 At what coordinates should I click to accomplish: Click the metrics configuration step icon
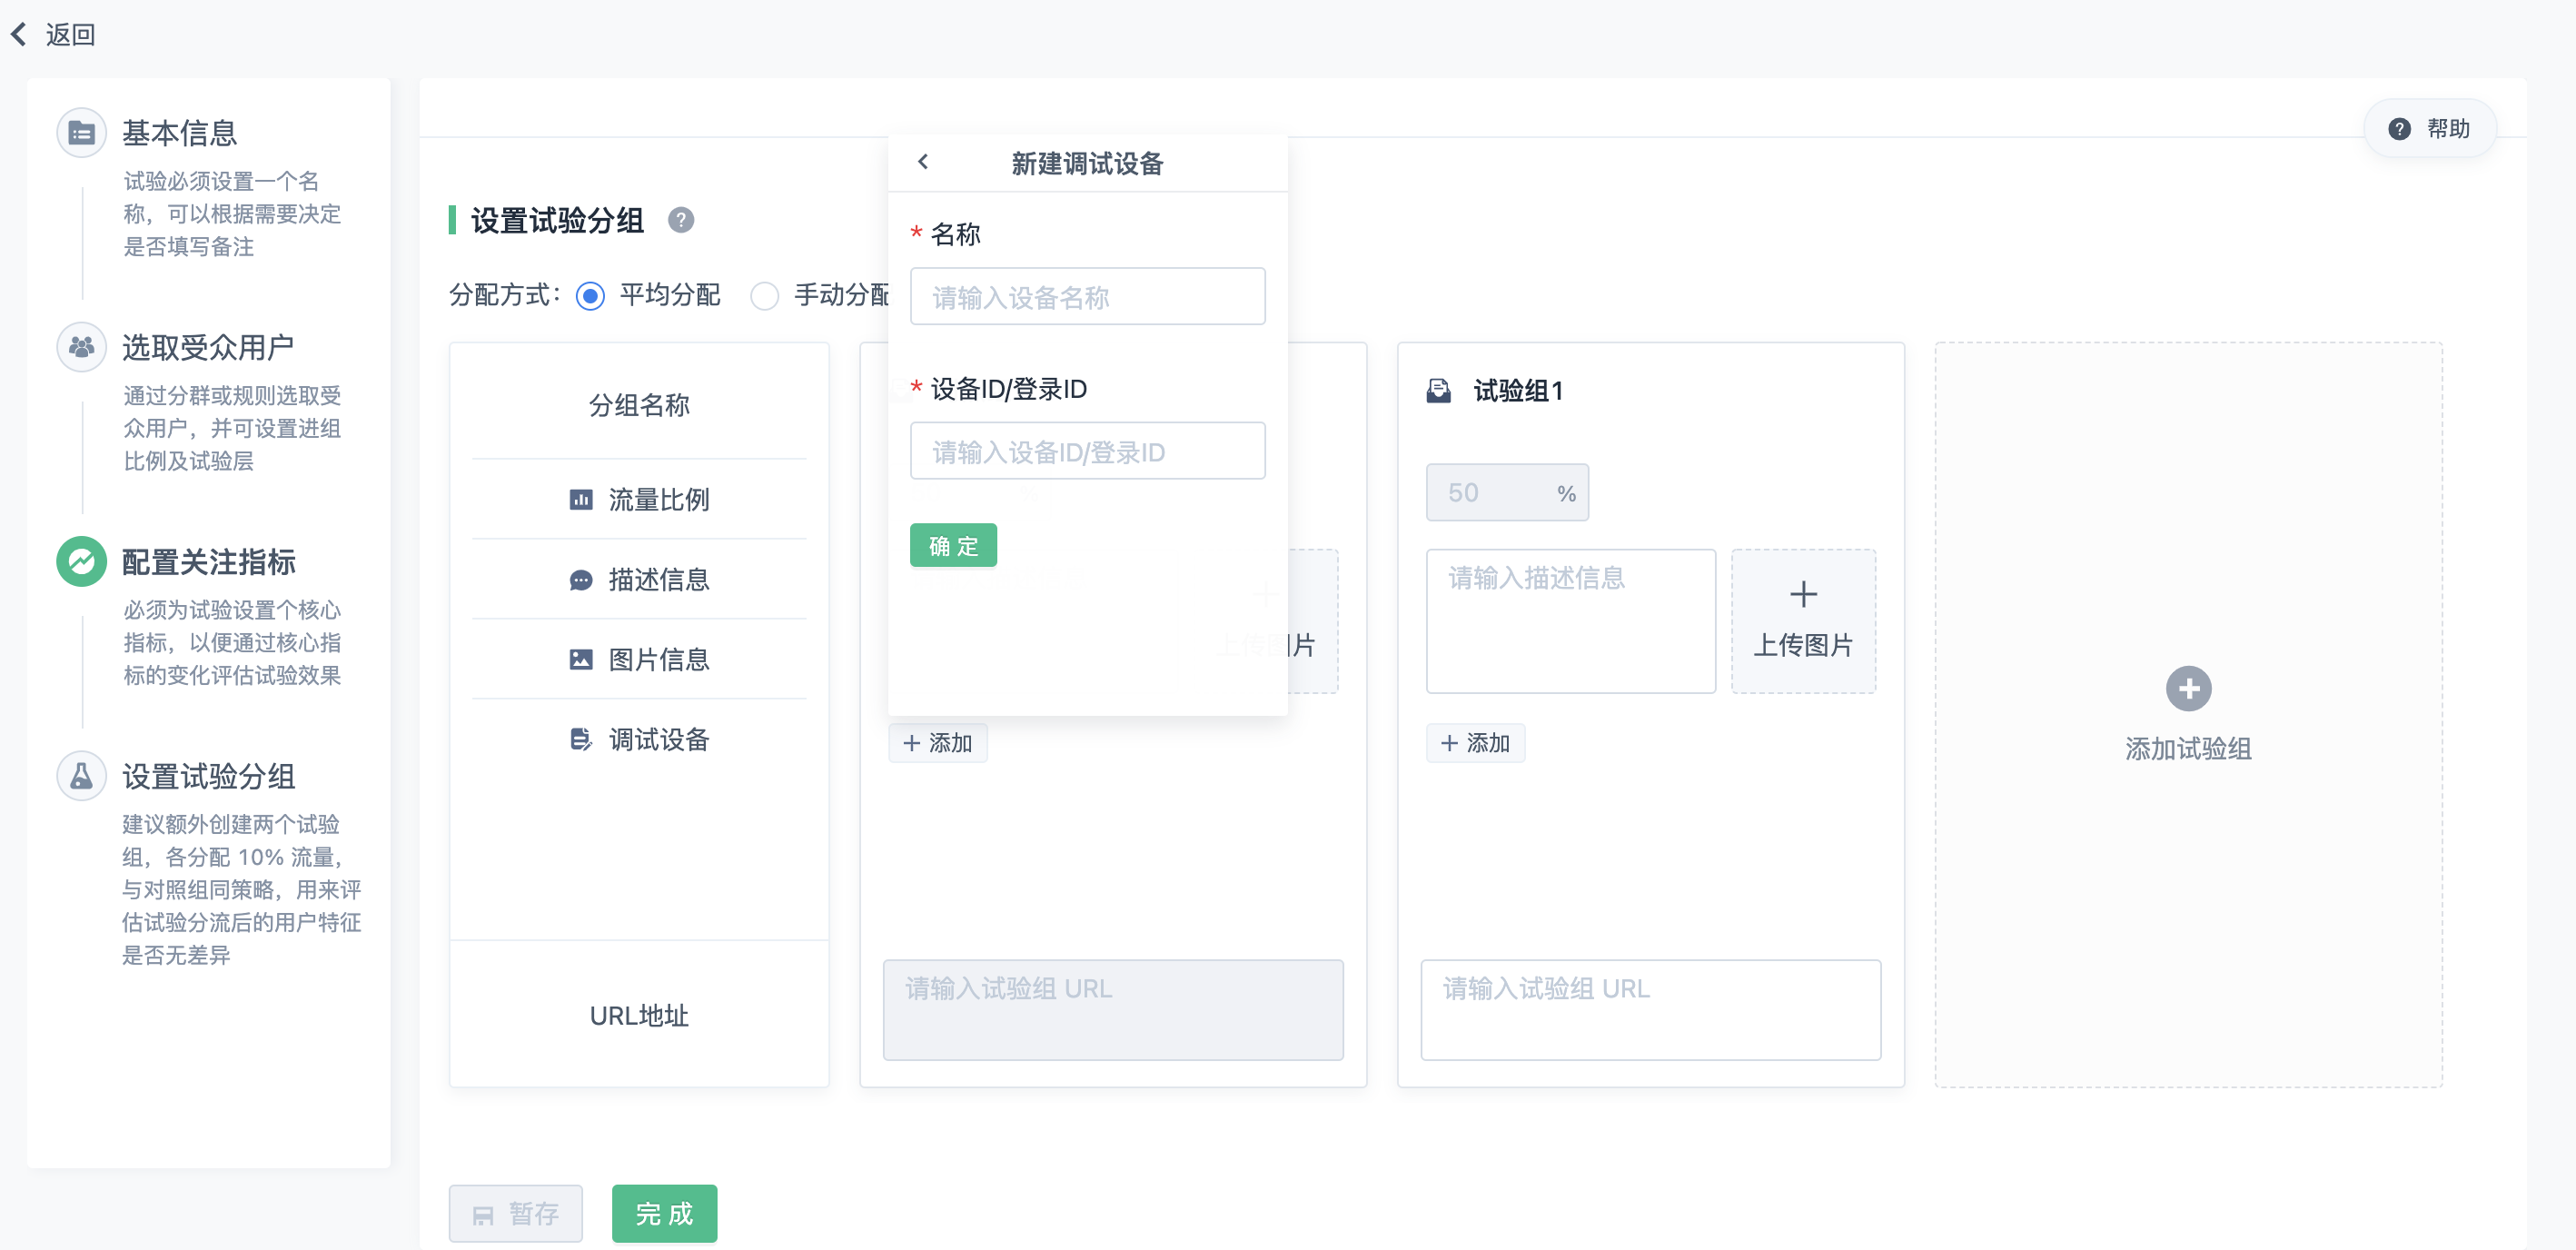coord(81,561)
